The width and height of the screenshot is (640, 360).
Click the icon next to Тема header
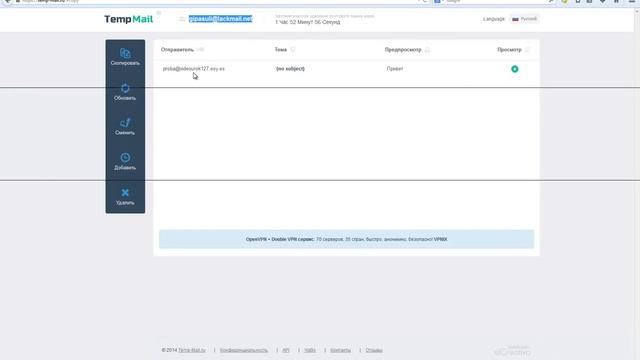[293, 50]
